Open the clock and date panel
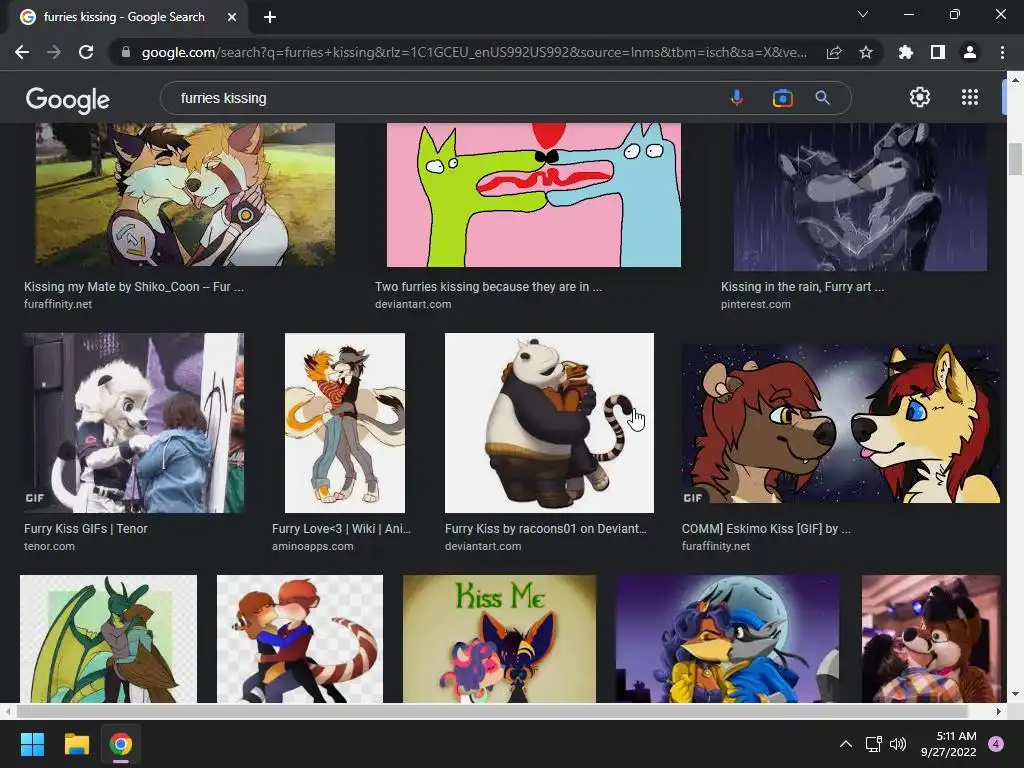The image size is (1024, 768). (x=948, y=744)
